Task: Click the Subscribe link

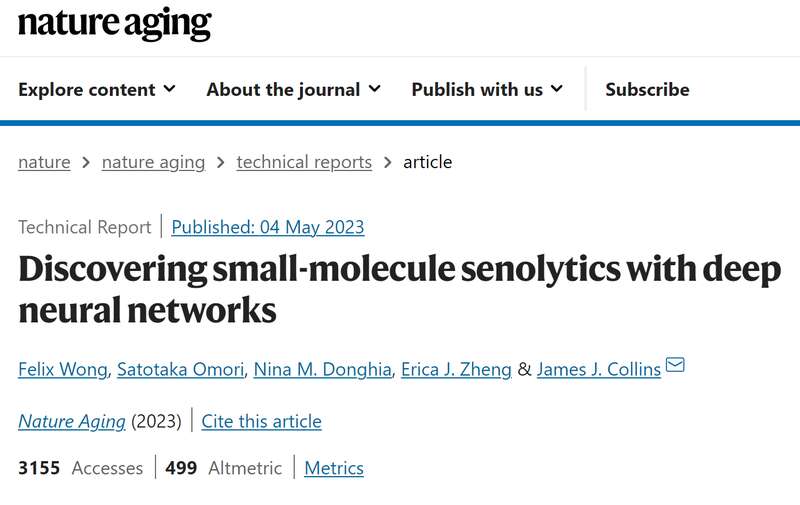Action: (647, 89)
